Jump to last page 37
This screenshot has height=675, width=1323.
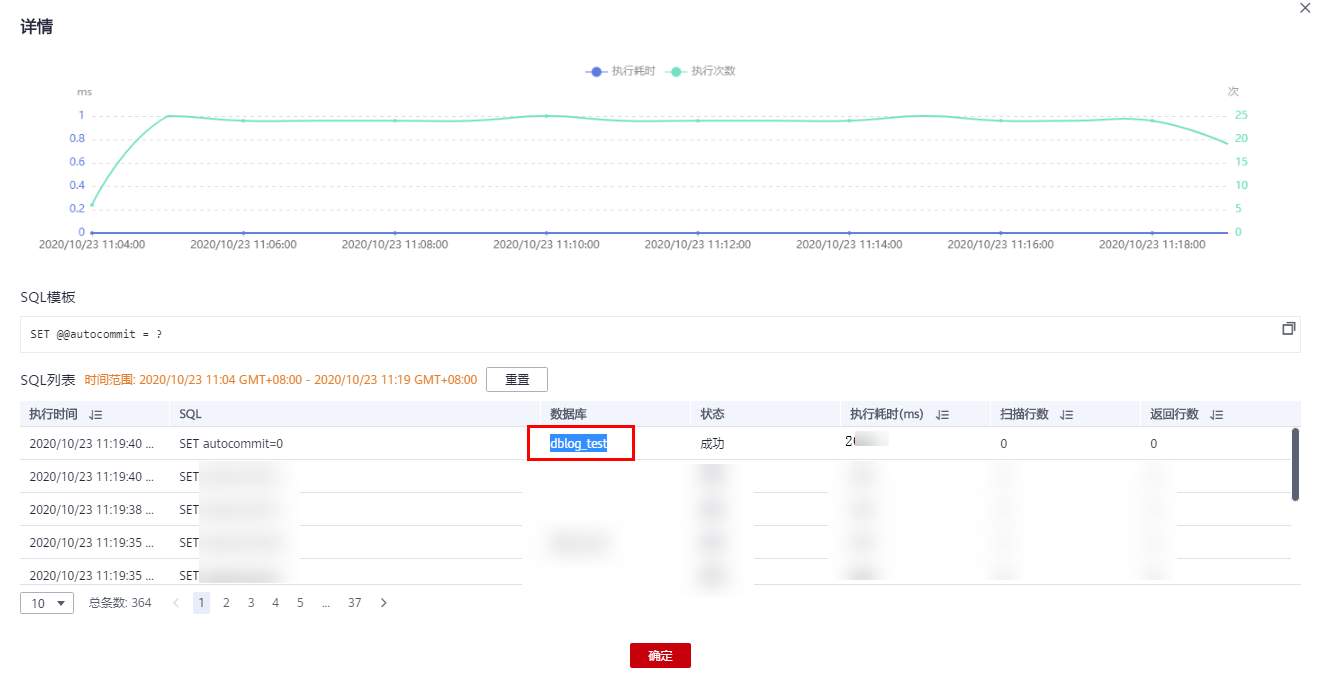[x=354, y=603]
